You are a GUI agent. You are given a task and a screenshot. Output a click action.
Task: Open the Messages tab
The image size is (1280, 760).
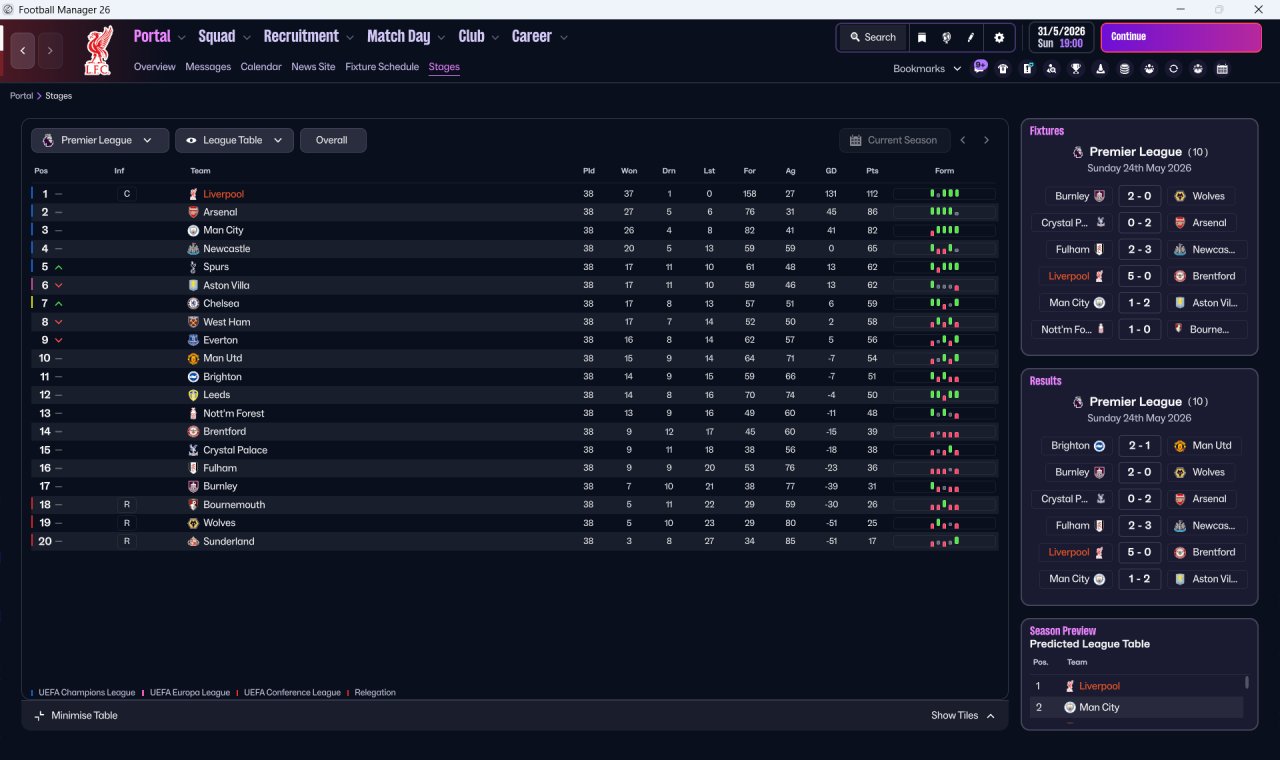click(x=208, y=67)
